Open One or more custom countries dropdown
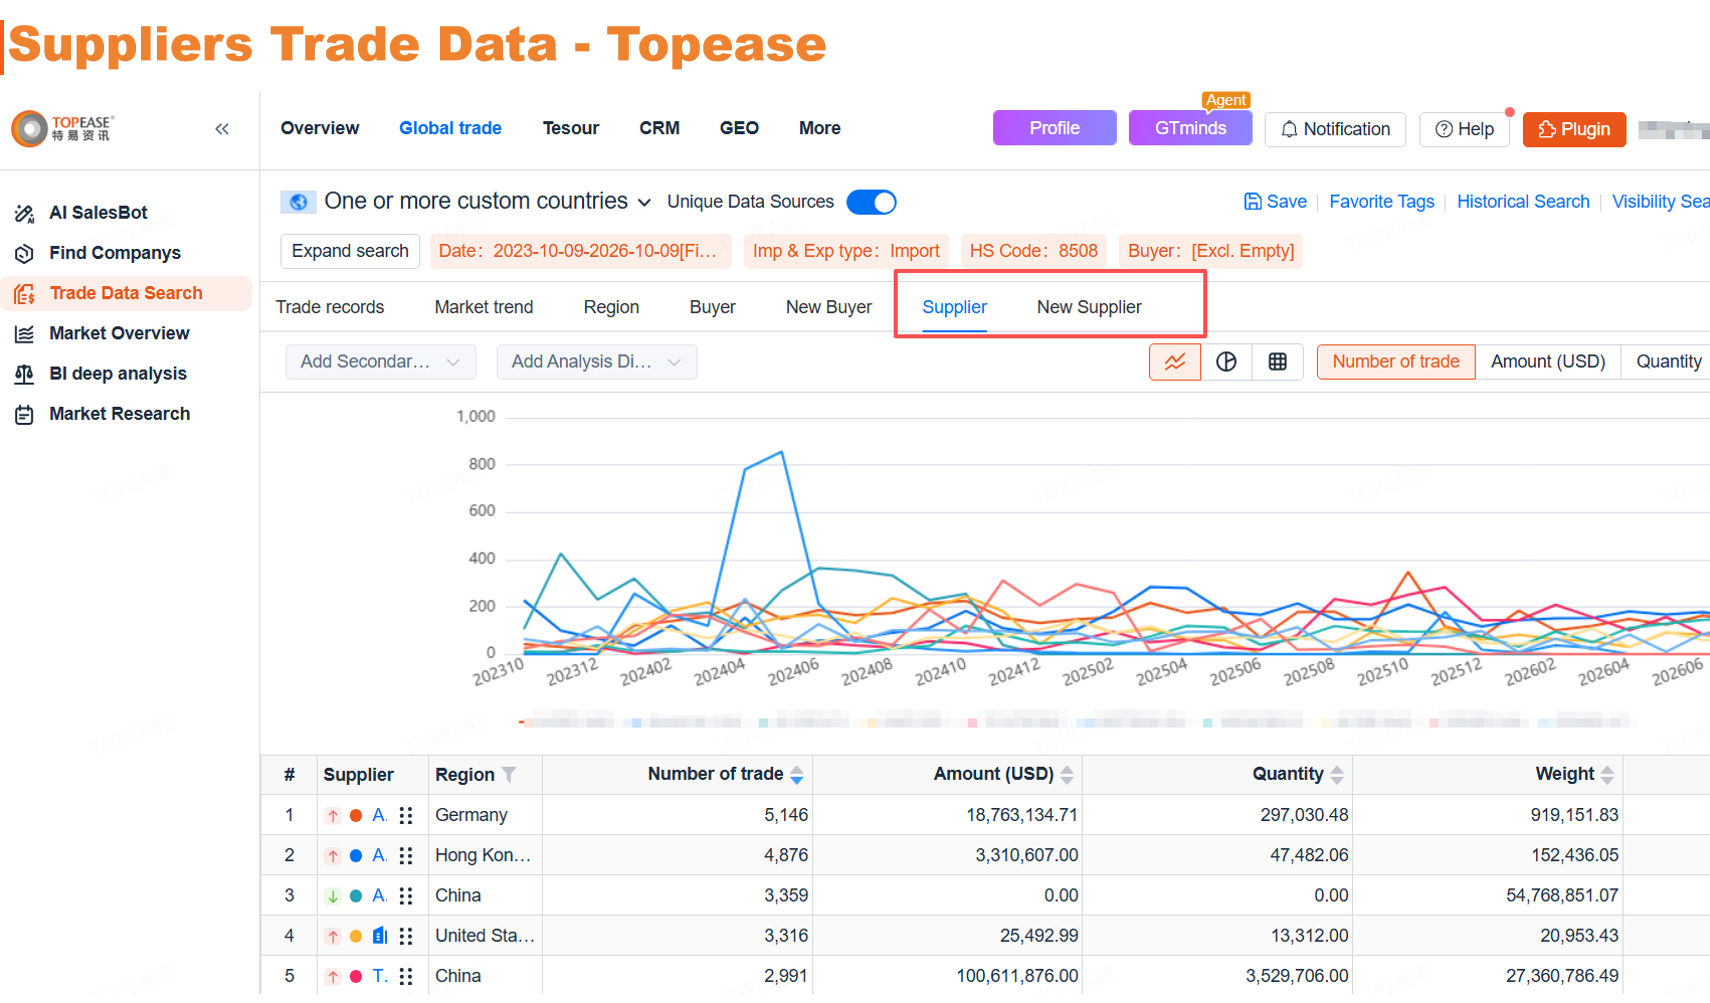 (488, 202)
